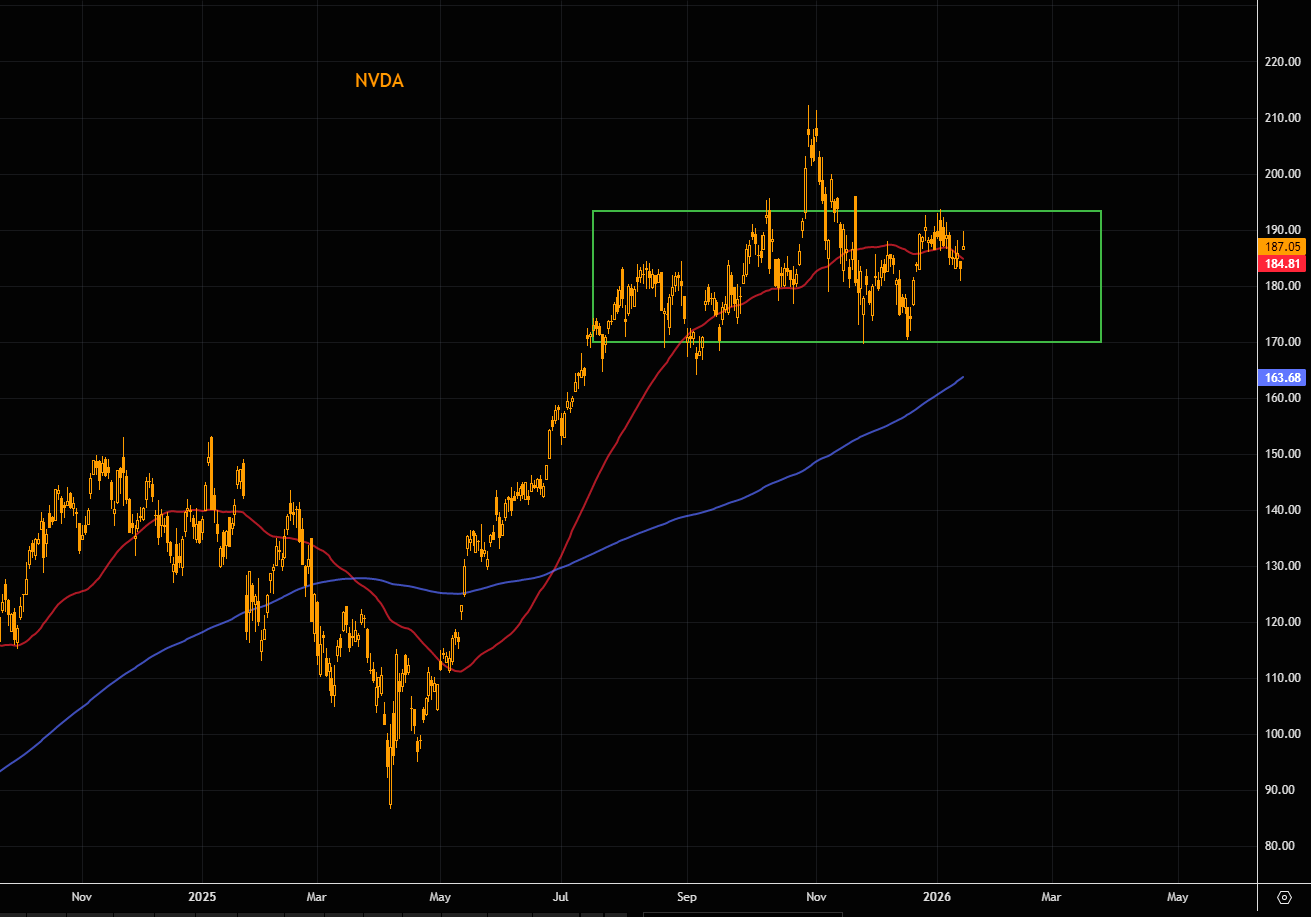The height and width of the screenshot is (917, 1311).
Task: Click the 2025 label on time axis
Action: (x=202, y=896)
